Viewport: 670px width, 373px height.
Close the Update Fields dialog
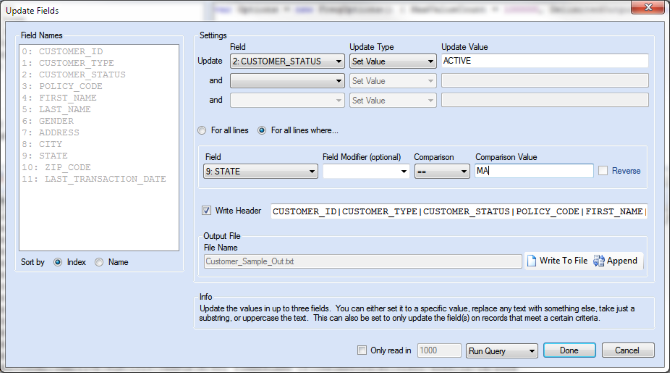[x=648, y=7]
